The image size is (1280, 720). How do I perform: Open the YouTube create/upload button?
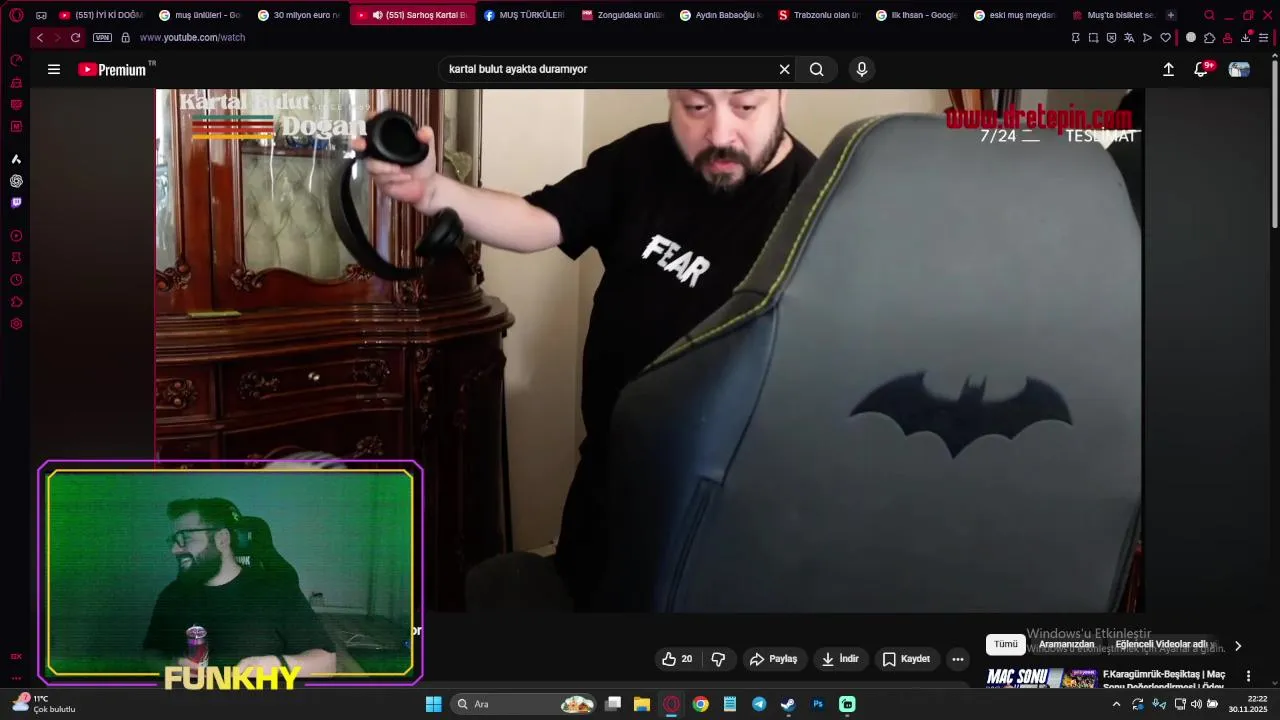click(1168, 69)
